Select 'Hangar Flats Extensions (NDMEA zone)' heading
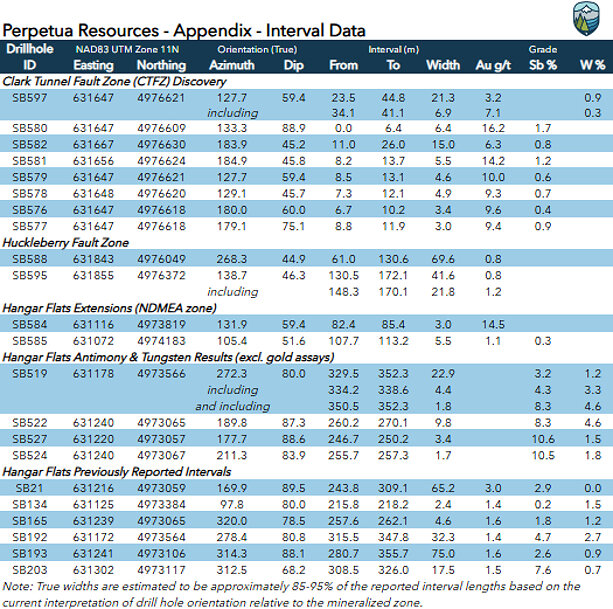Viewport: 613px width, 609px height. (109, 308)
